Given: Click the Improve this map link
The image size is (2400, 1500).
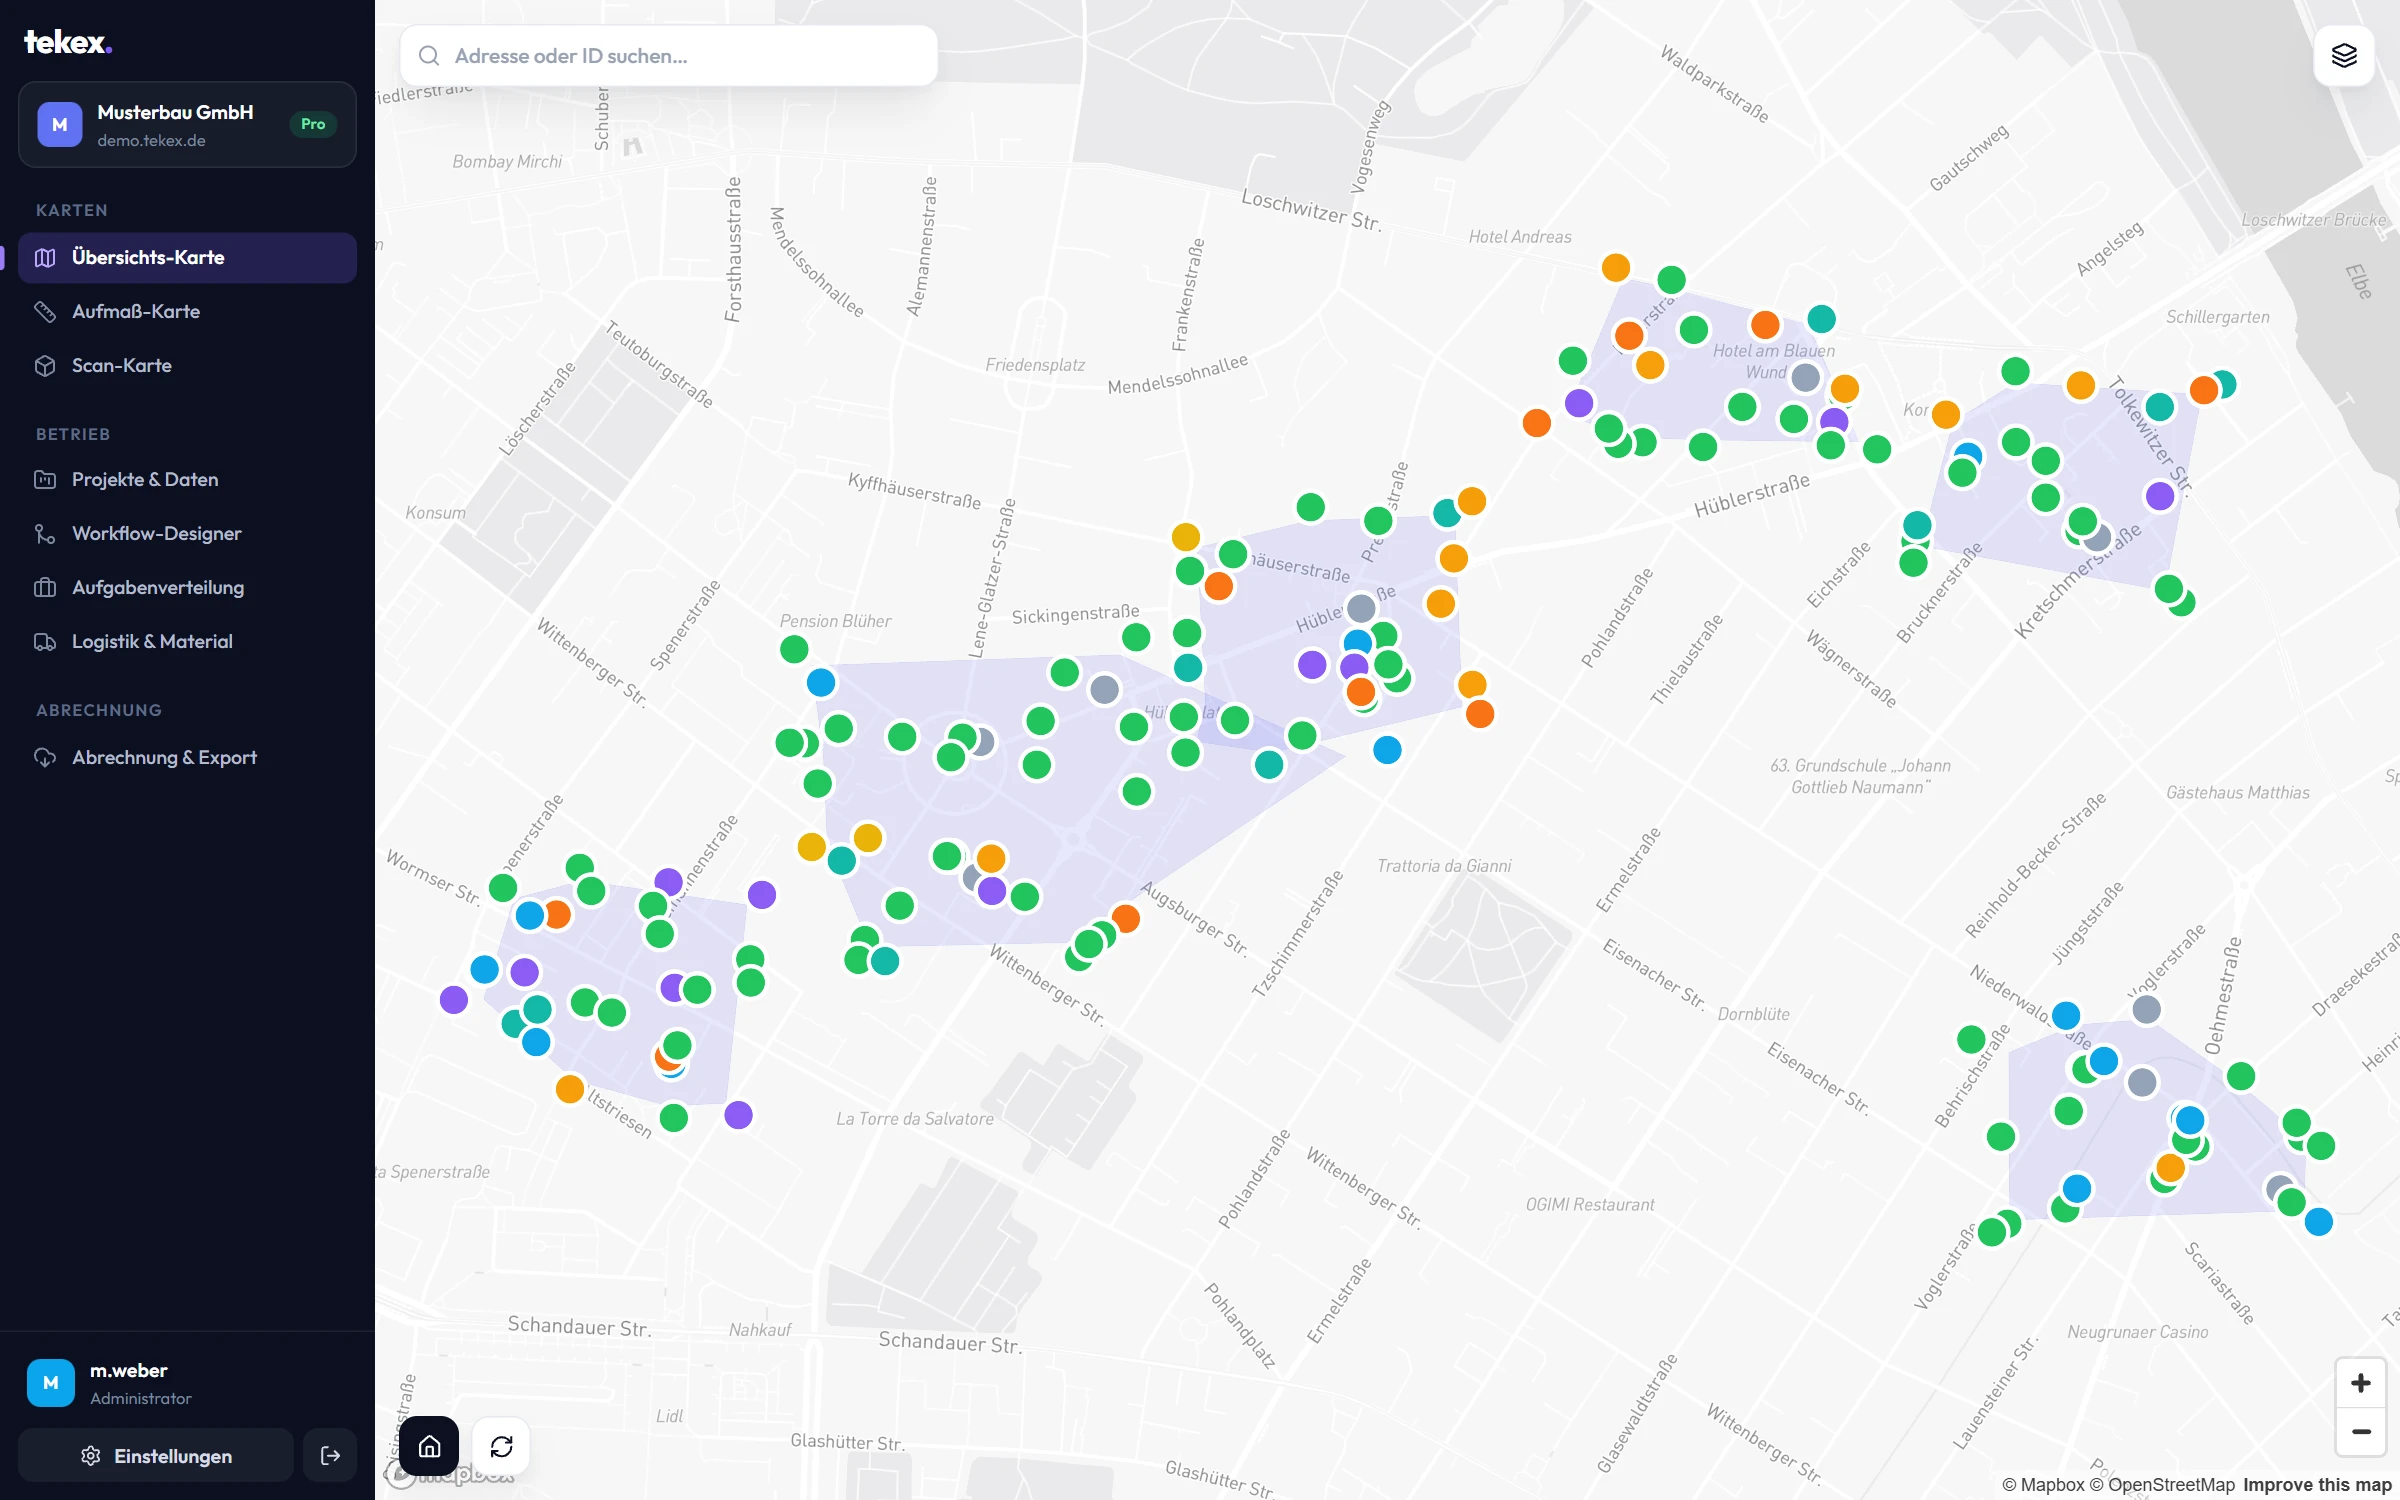Looking at the screenshot, I should [2317, 1485].
